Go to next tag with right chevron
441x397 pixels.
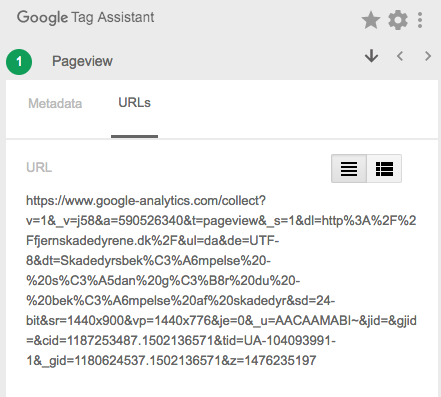428,56
